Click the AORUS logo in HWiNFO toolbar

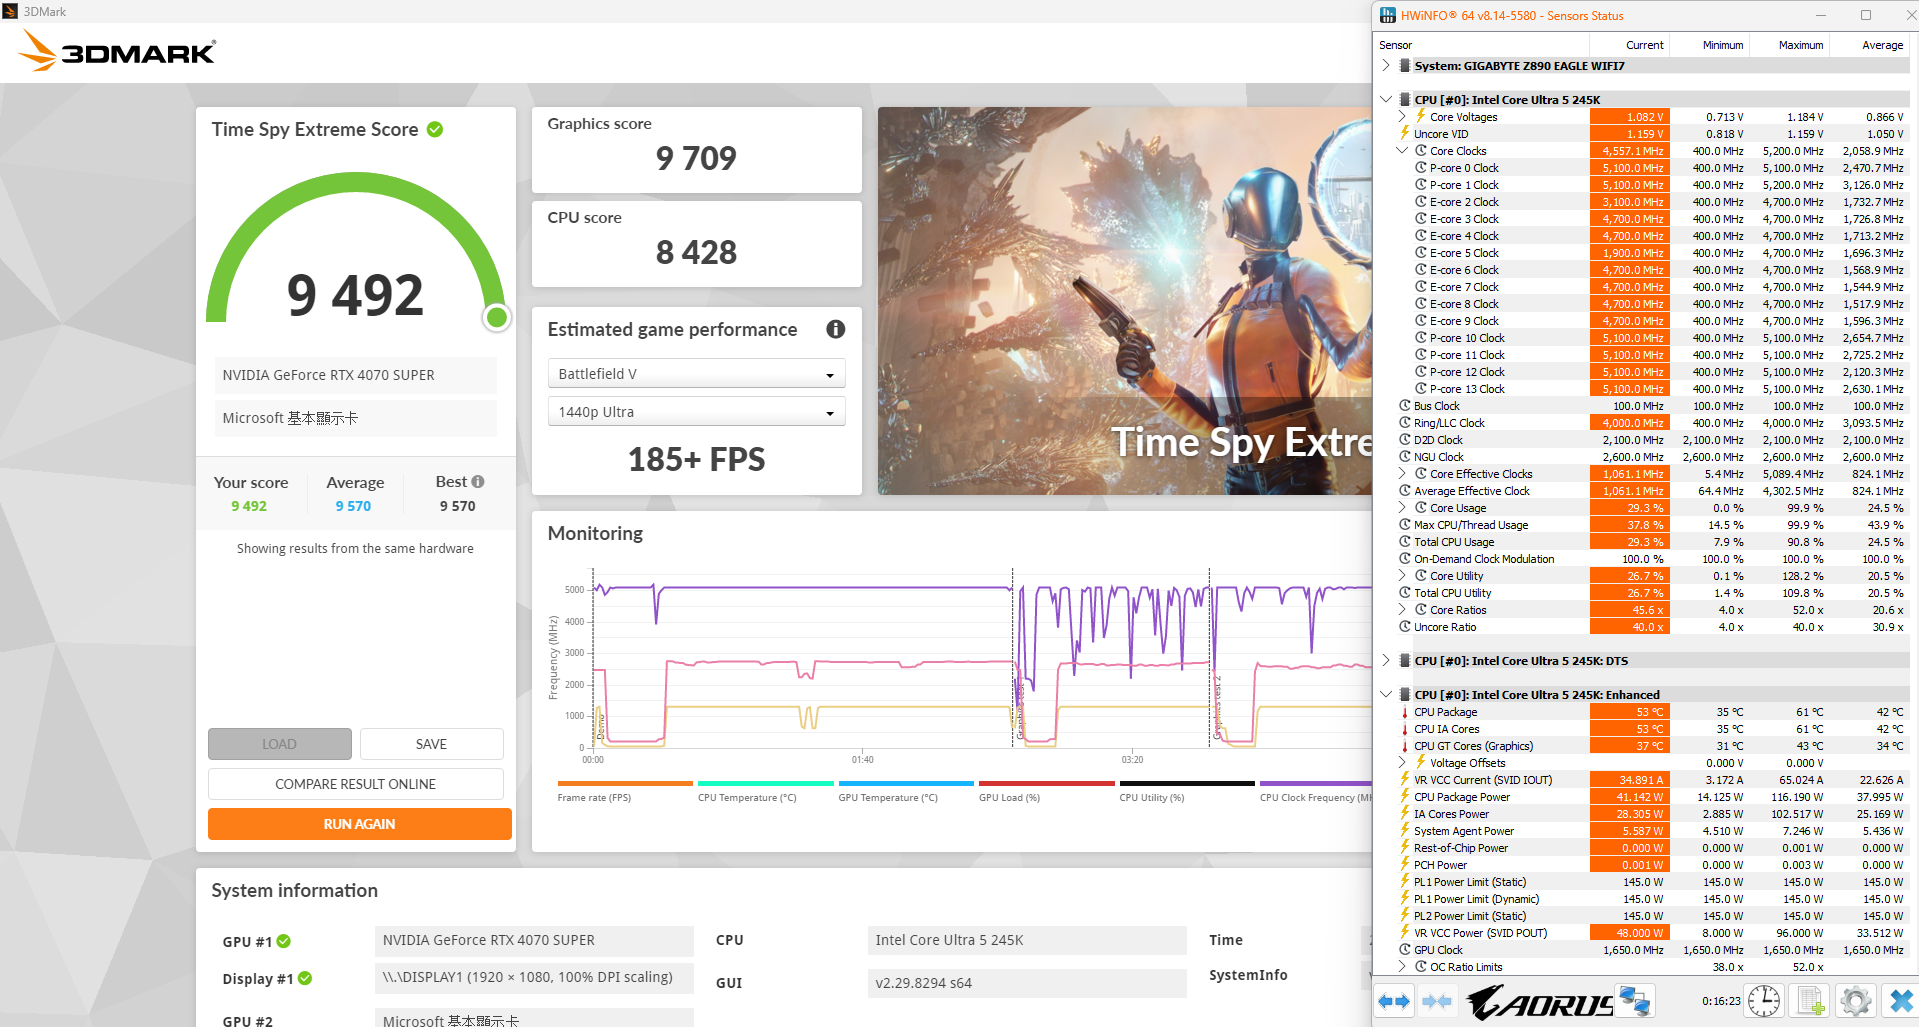tap(1540, 1002)
